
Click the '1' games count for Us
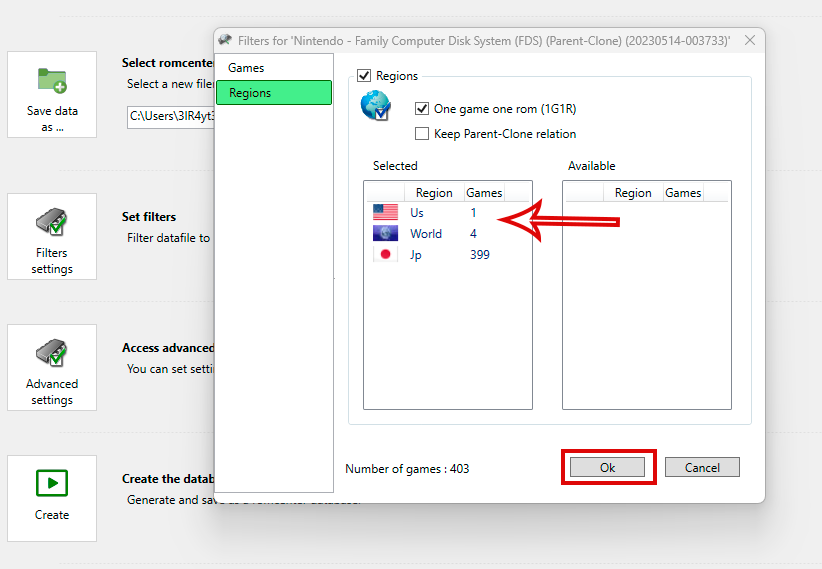[473, 212]
